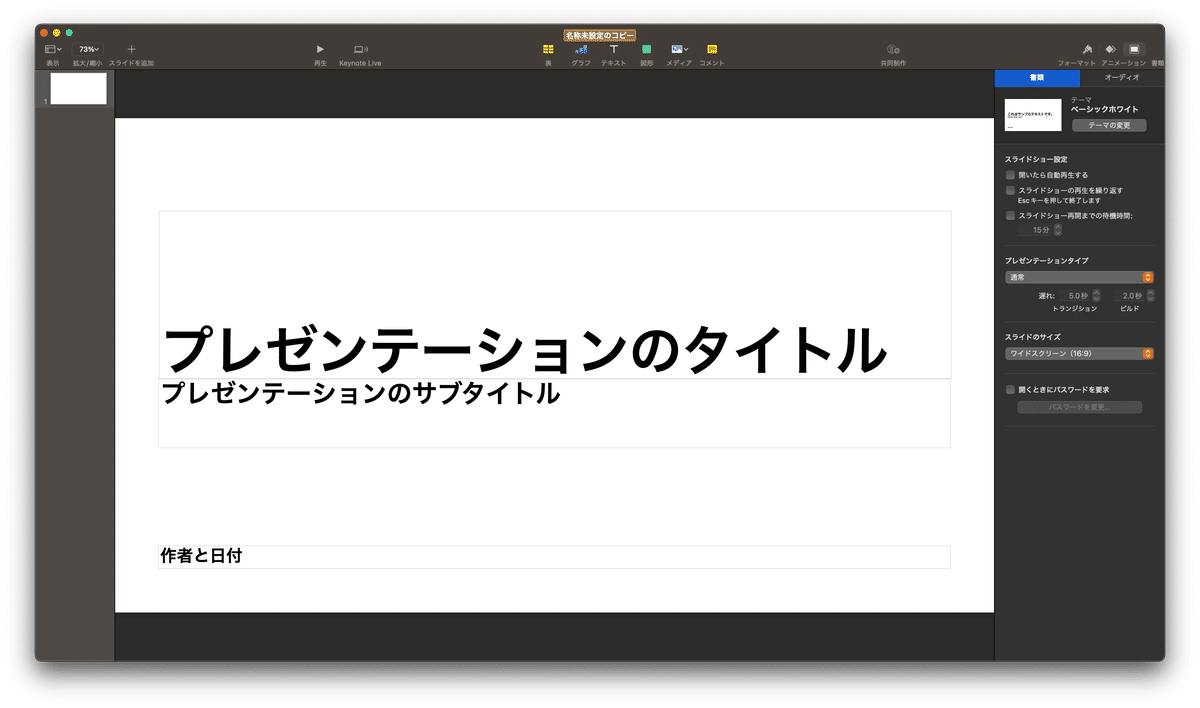Enable スライドショー再開までの待機時間 checkbox
This screenshot has width=1200, height=708.
point(1010,215)
